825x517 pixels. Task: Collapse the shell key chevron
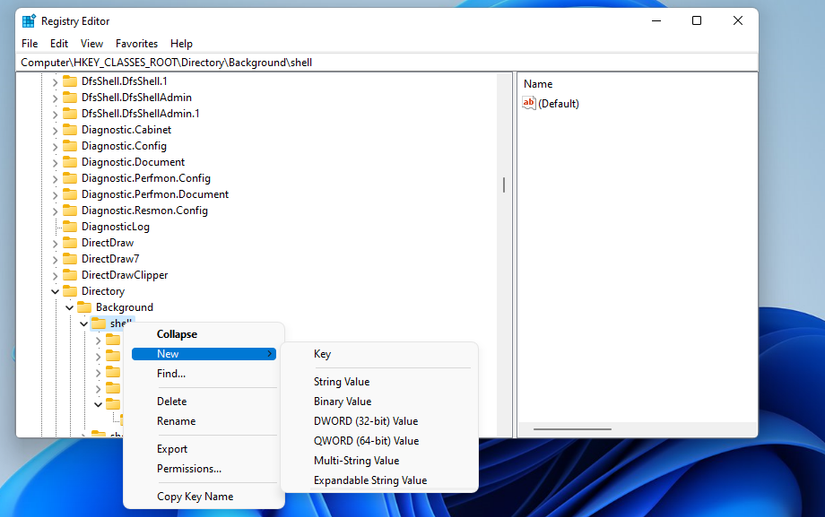click(84, 324)
